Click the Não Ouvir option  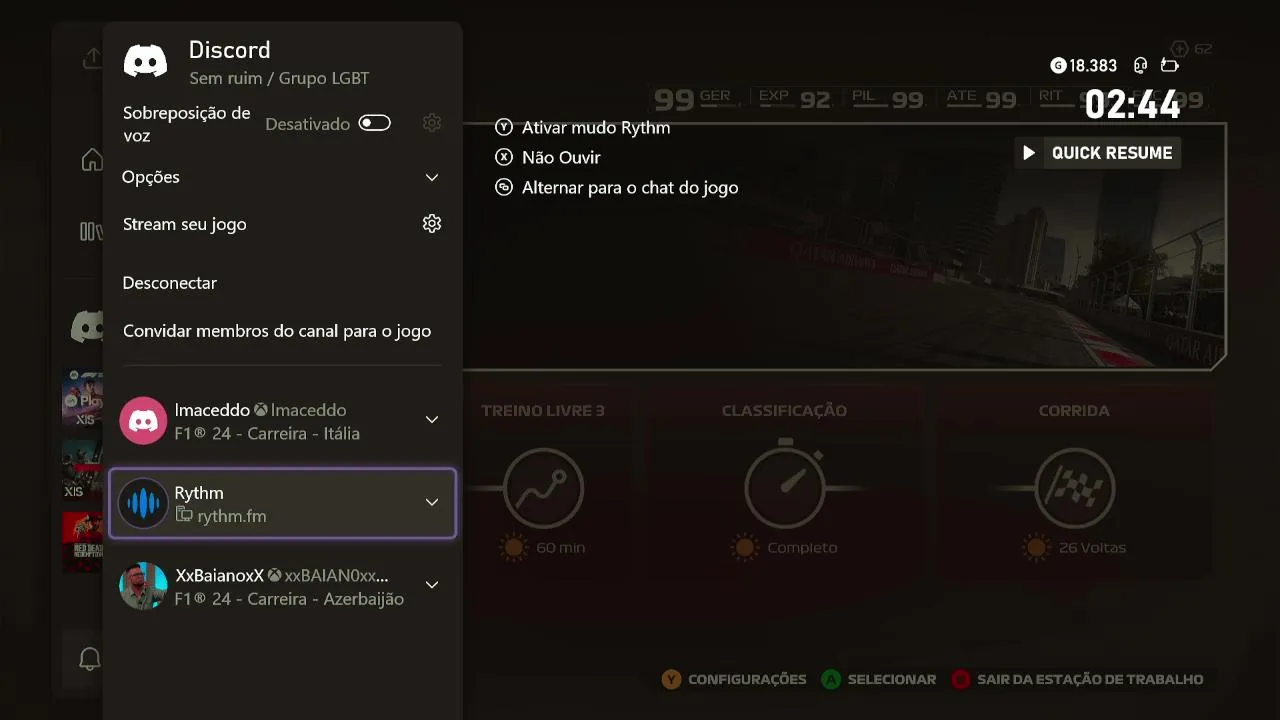(x=560, y=158)
